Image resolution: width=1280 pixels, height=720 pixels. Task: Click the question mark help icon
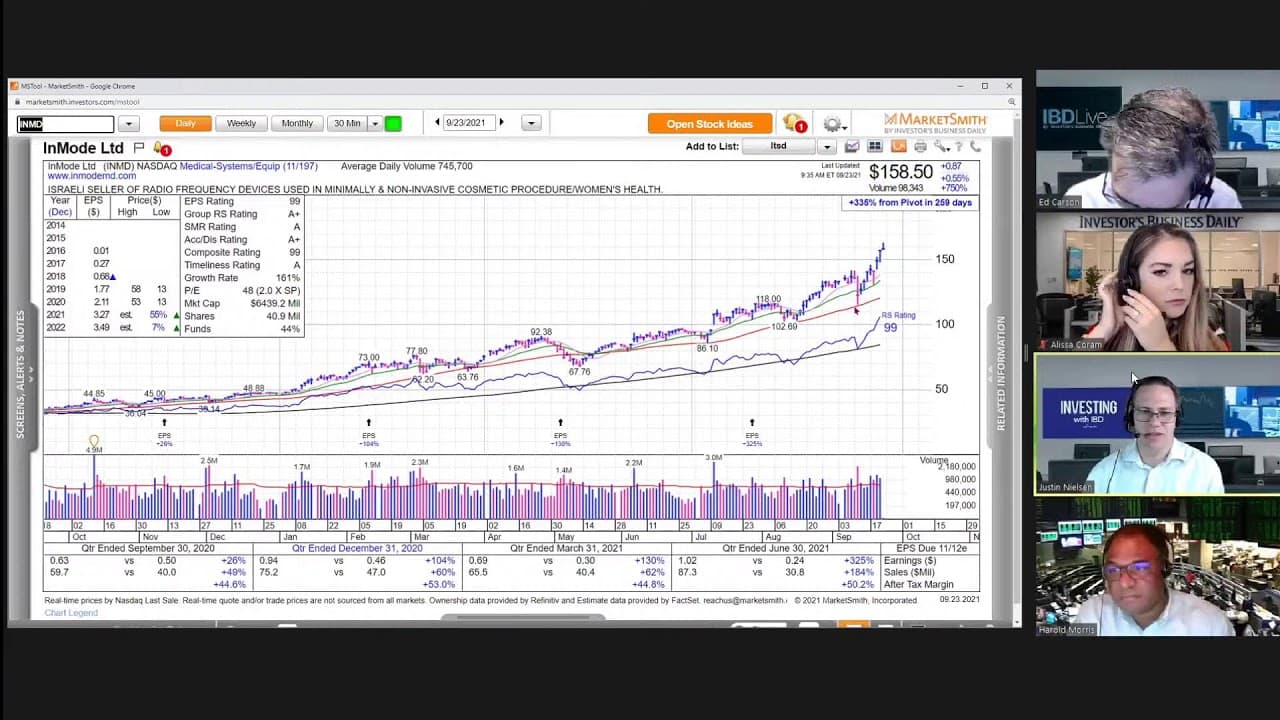click(959, 147)
